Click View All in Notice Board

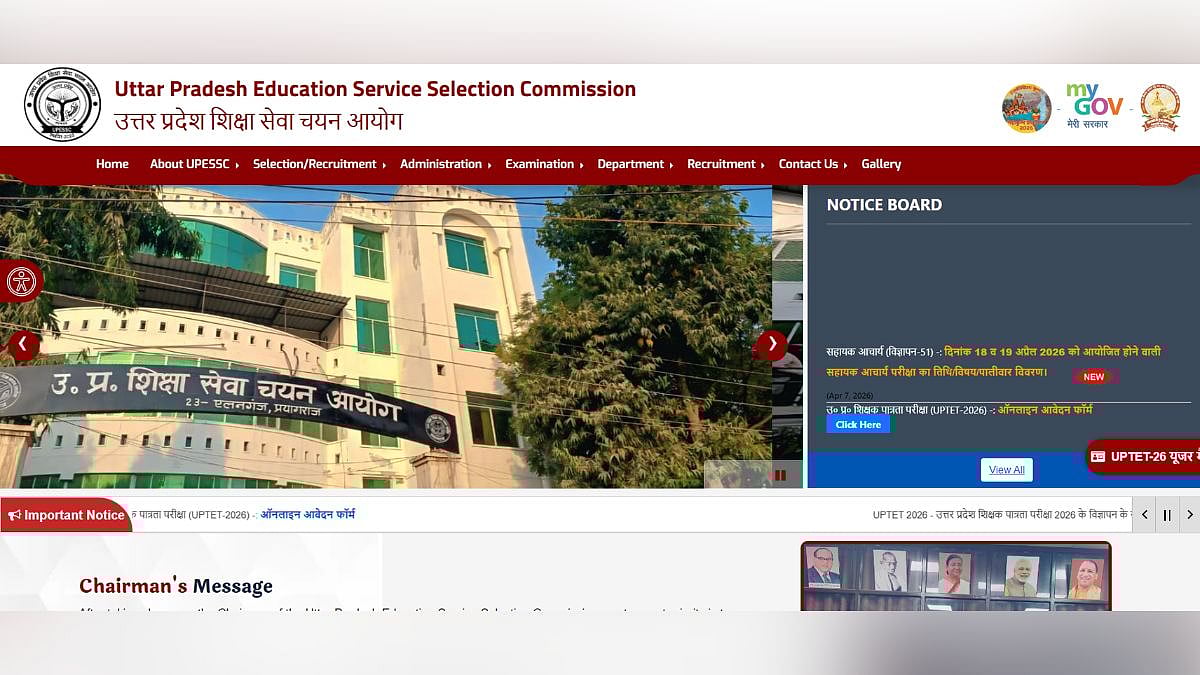tap(1006, 470)
